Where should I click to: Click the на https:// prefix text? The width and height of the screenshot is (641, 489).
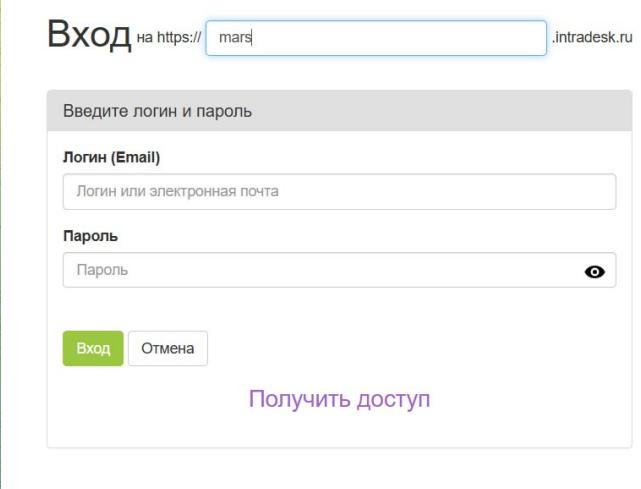pos(169,39)
